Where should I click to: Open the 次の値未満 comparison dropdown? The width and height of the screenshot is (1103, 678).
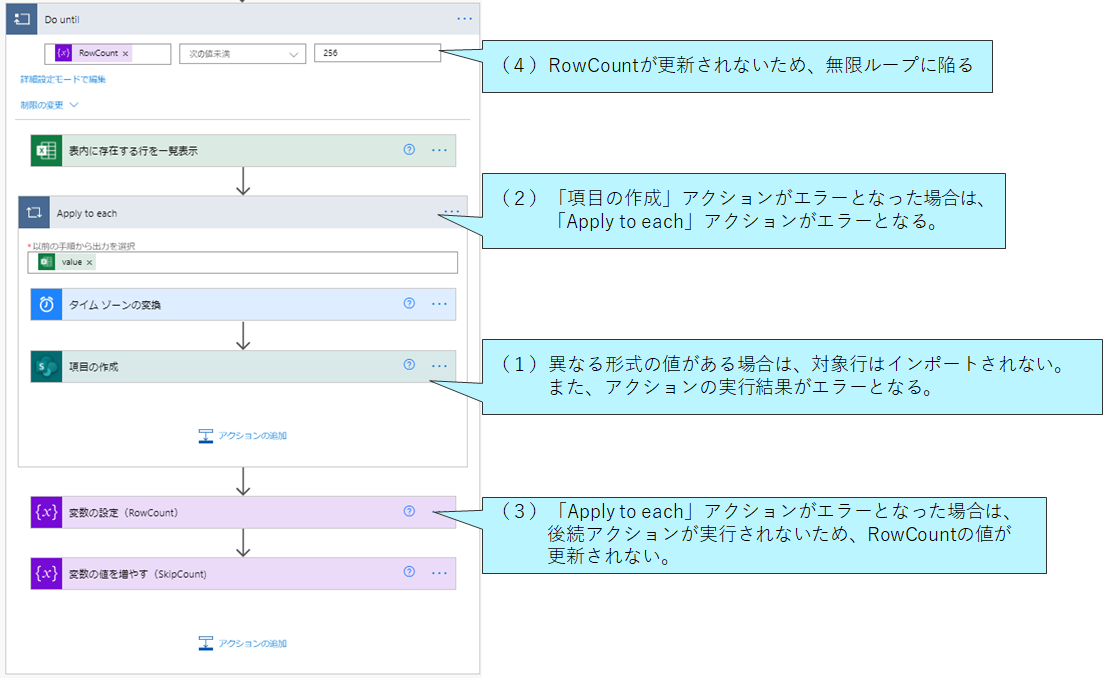pyautogui.click(x=242, y=53)
